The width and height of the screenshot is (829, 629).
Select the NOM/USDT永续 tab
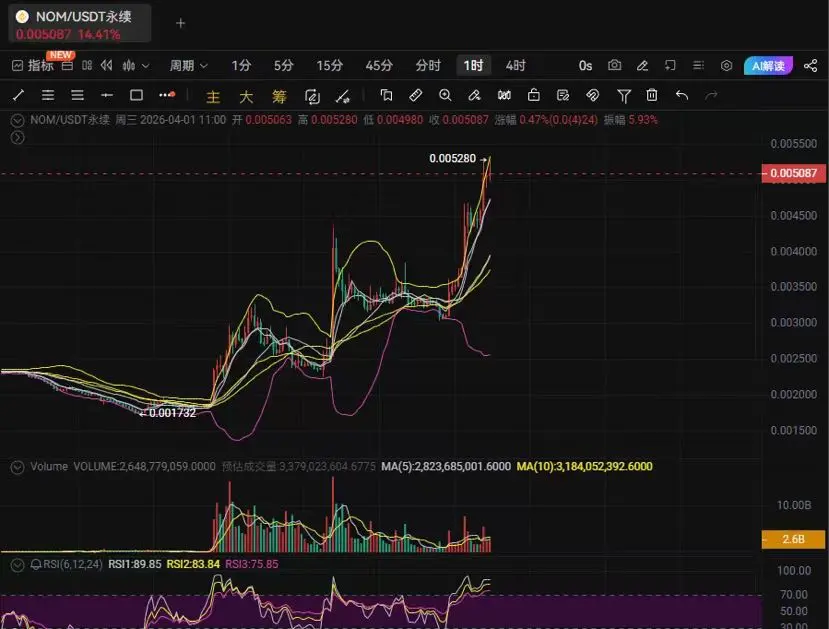(79, 23)
